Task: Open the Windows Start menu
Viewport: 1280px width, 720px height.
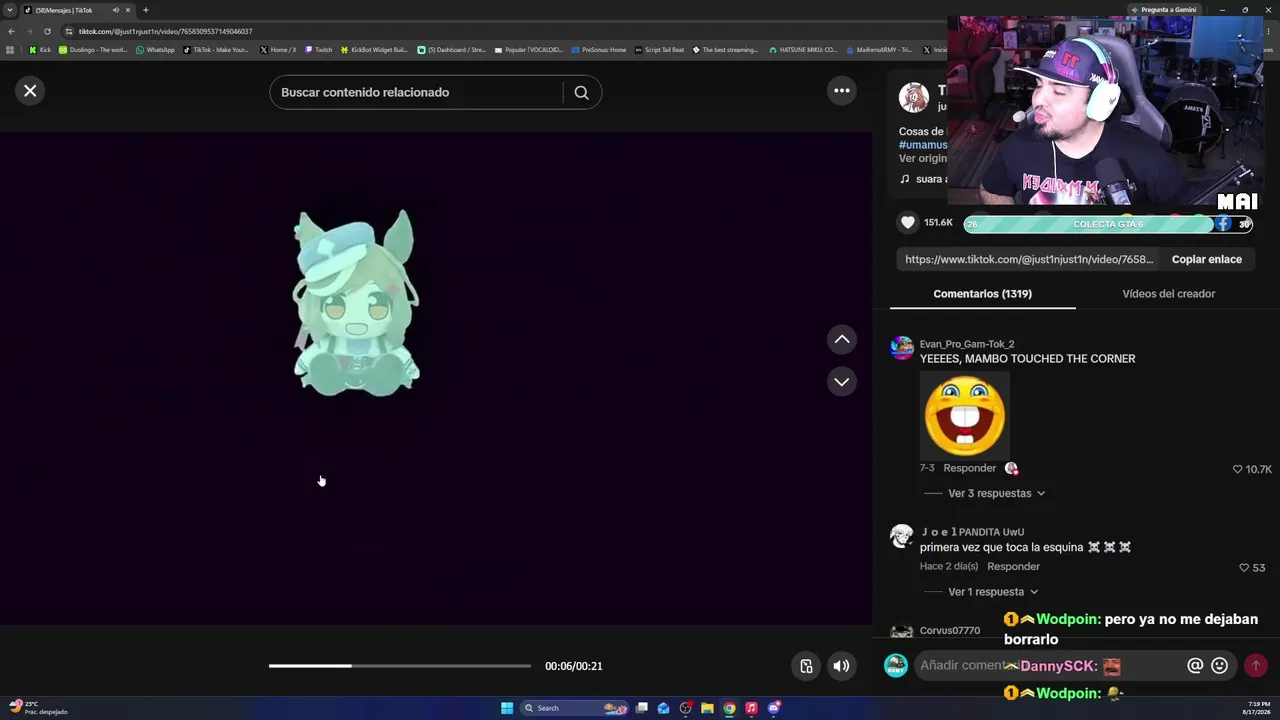Action: pos(507,708)
